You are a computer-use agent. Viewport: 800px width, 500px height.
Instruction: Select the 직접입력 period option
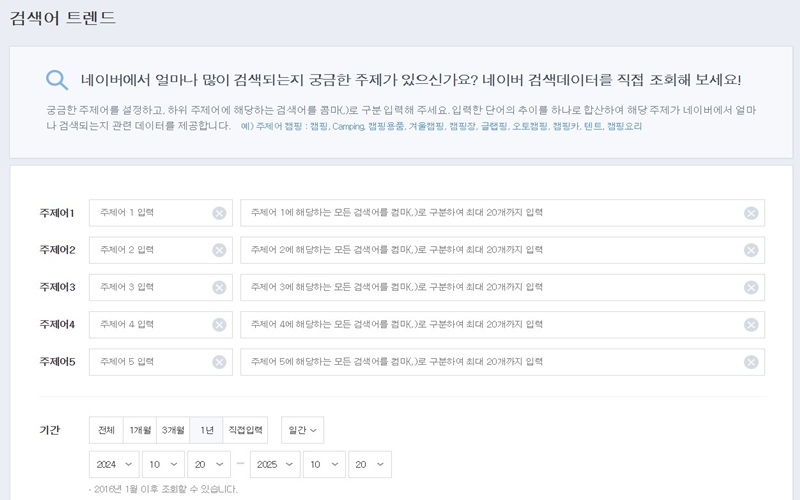[245, 430]
